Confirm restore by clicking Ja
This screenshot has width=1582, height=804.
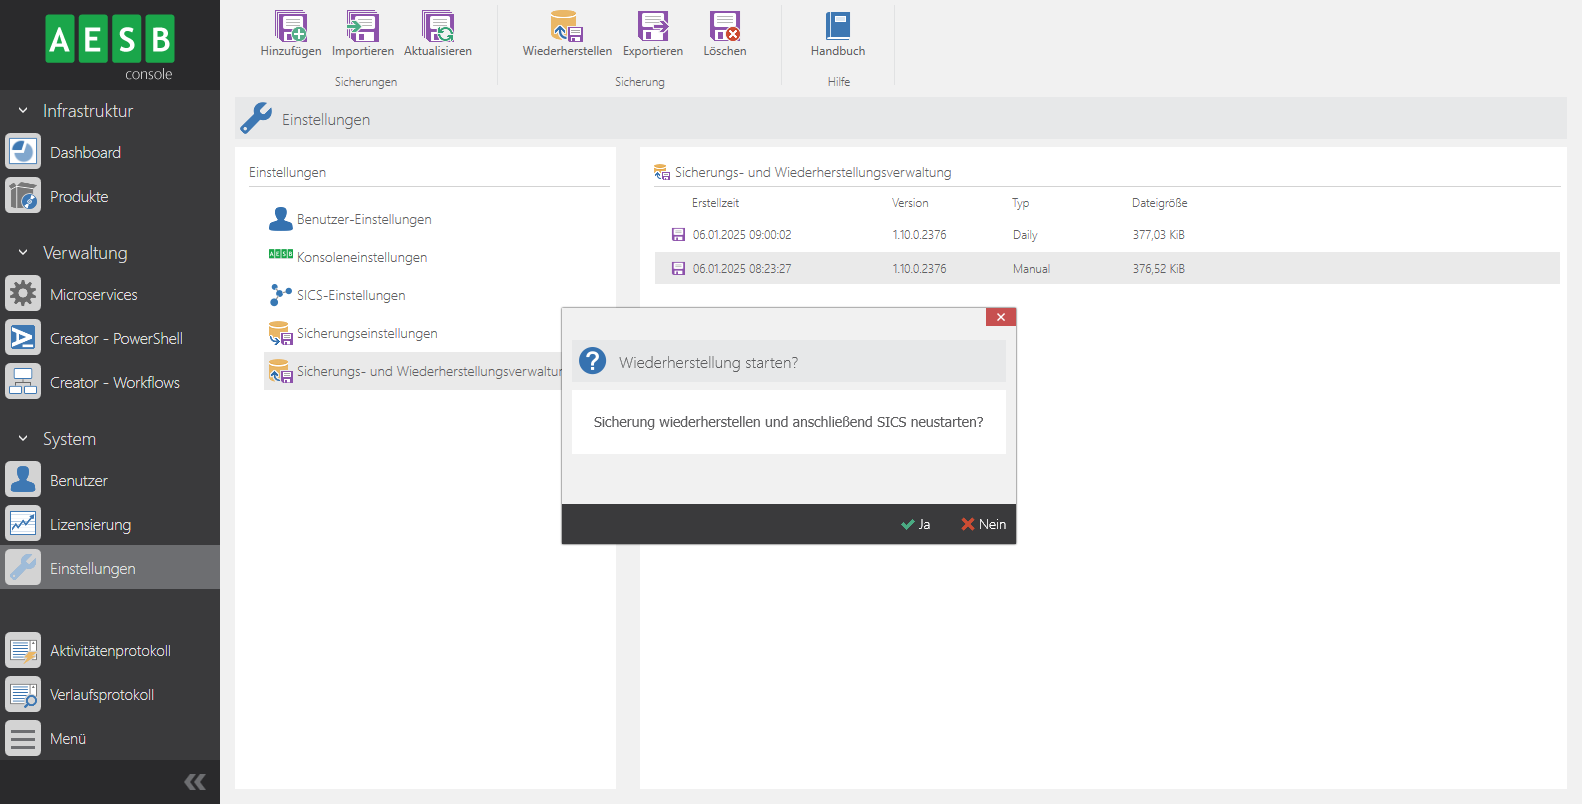(x=916, y=524)
